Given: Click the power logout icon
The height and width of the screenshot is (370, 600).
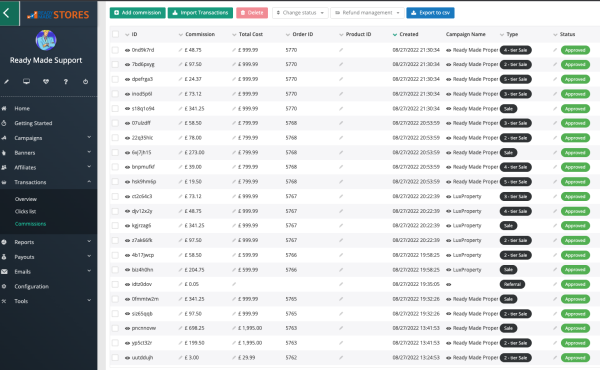Looking at the screenshot, I should pos(85,81).
